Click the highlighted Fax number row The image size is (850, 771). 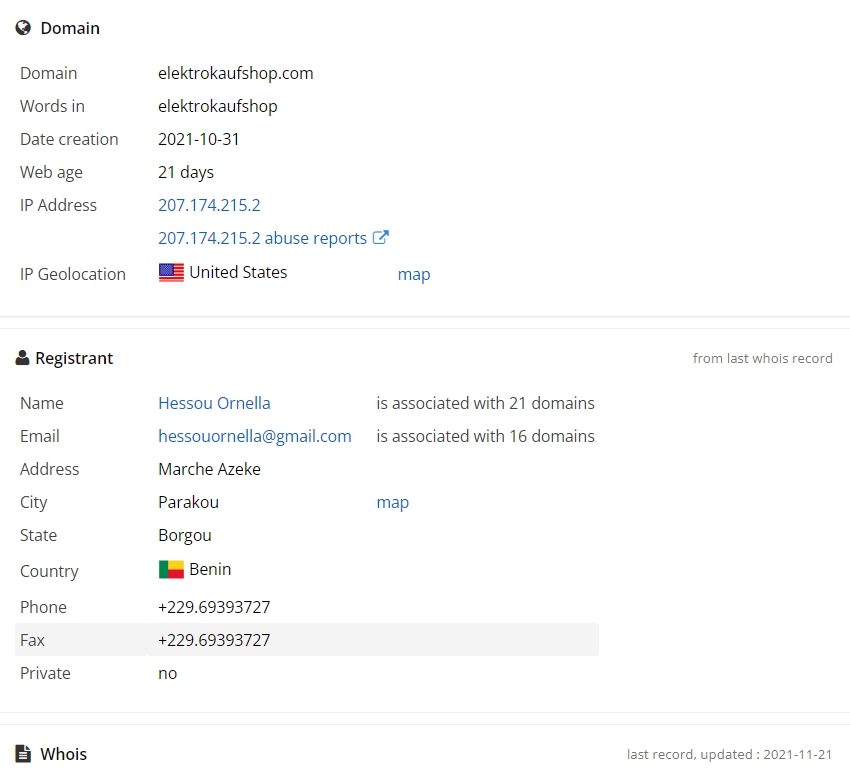click(307, 640)
